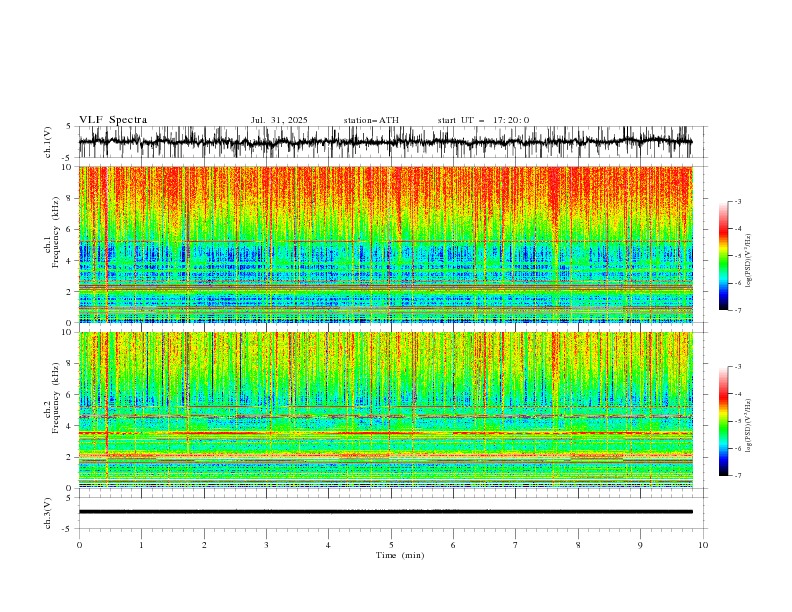Click the '-3' value on ch.1 color bar
792x612 pixels.
pyautogui.click(x=737, y=201)
